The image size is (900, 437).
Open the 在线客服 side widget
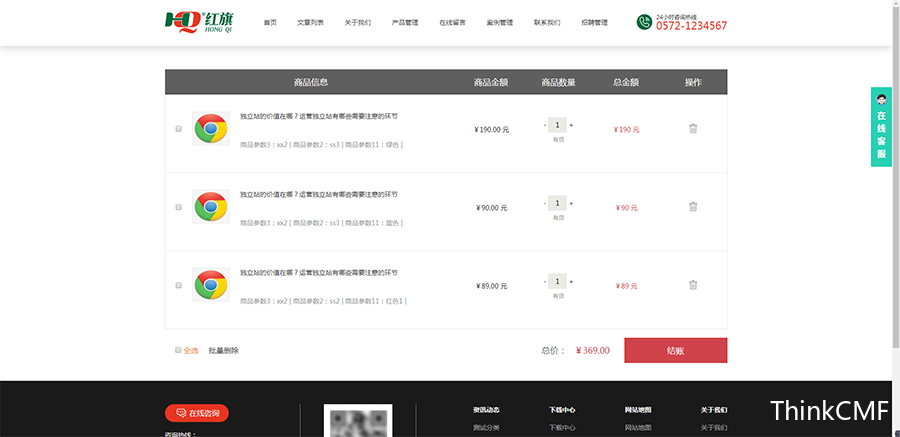(881, 127)
